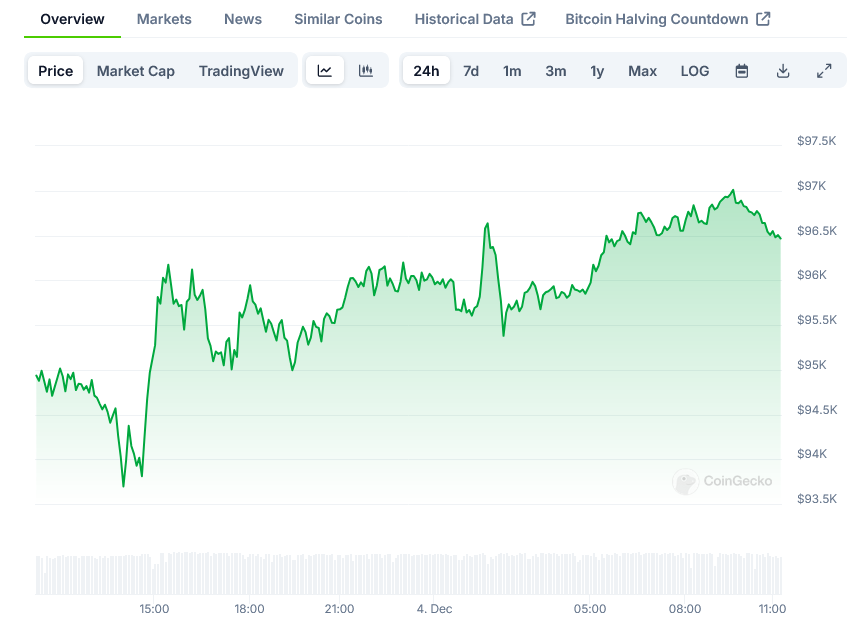
Task: Open the Similar Coins tab
Action: (x=338, y=19)
